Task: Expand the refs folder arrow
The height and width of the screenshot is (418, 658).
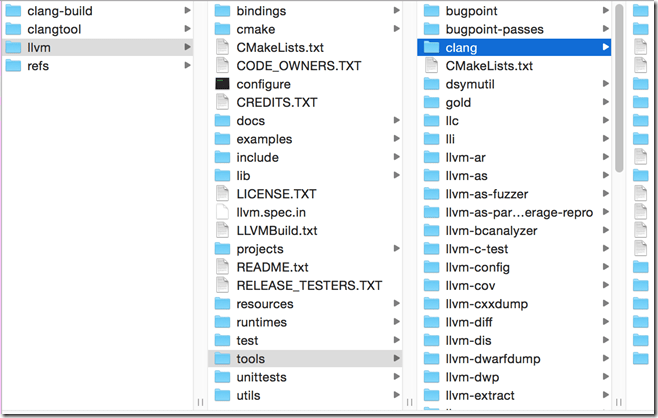Action: [189, 66]
